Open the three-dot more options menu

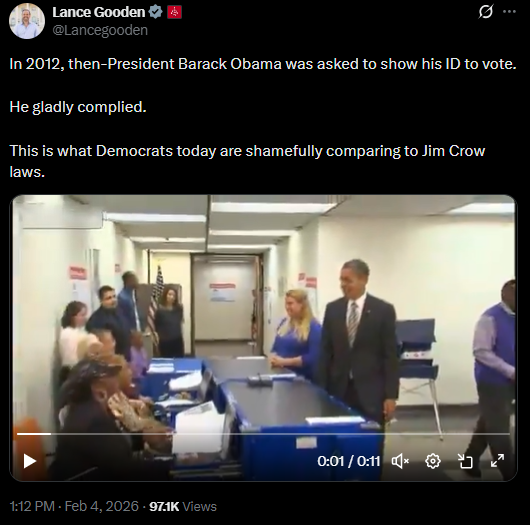click(x=509, y=12)
